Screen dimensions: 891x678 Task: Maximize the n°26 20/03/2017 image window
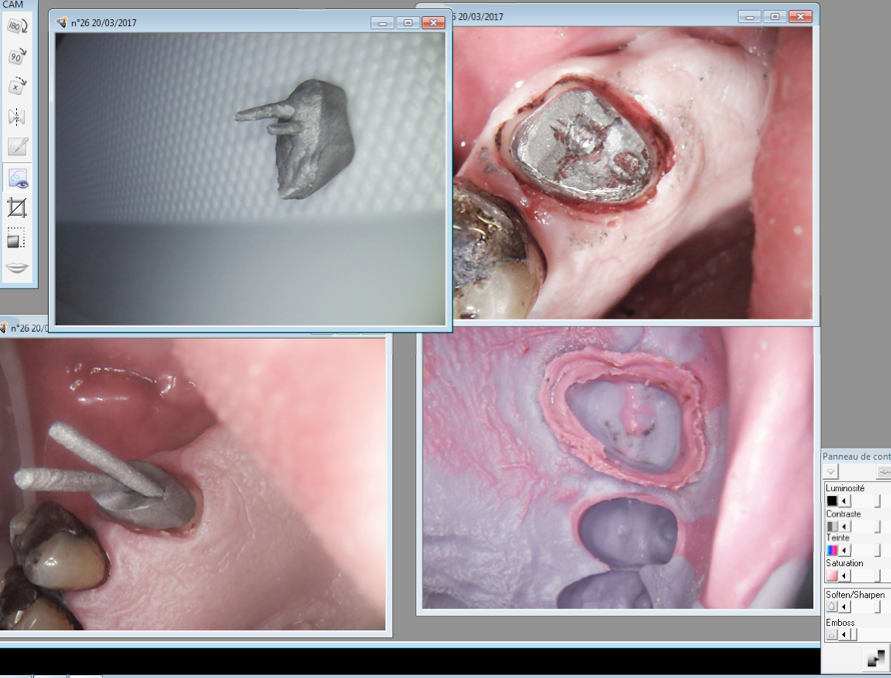tap(408, 22)
